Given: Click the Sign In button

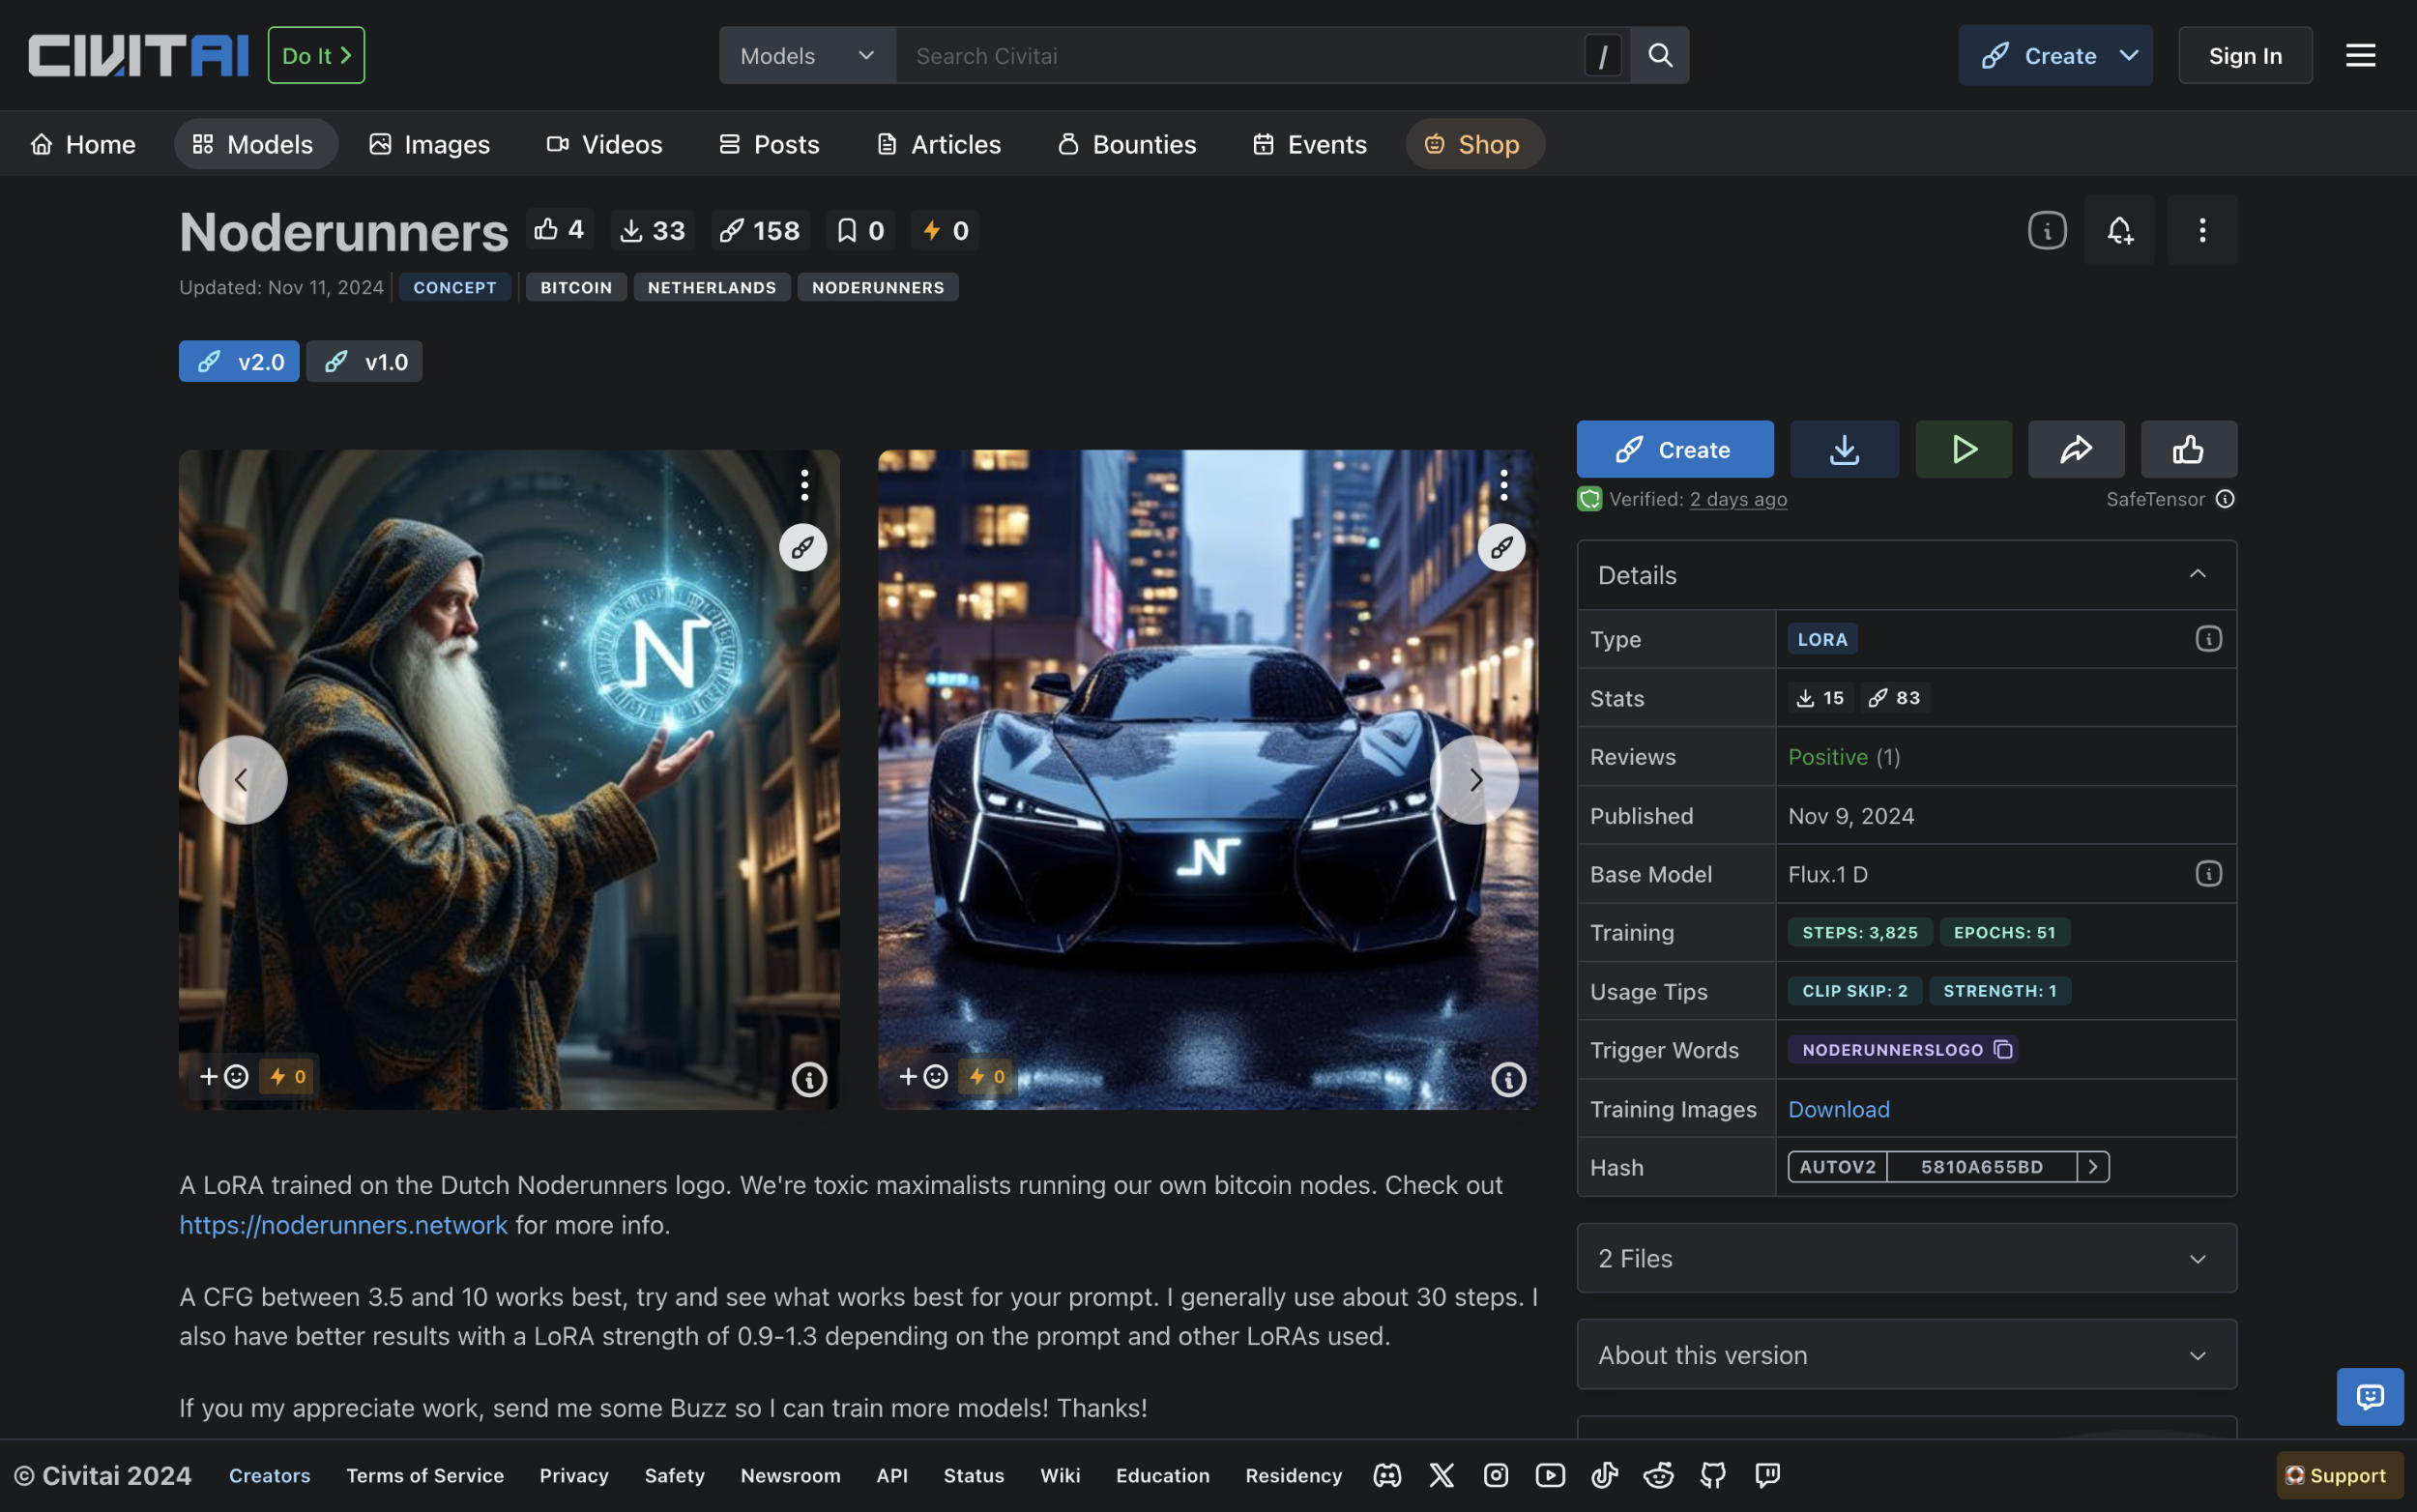Looking at the screenshot, I should (2244, 55).
